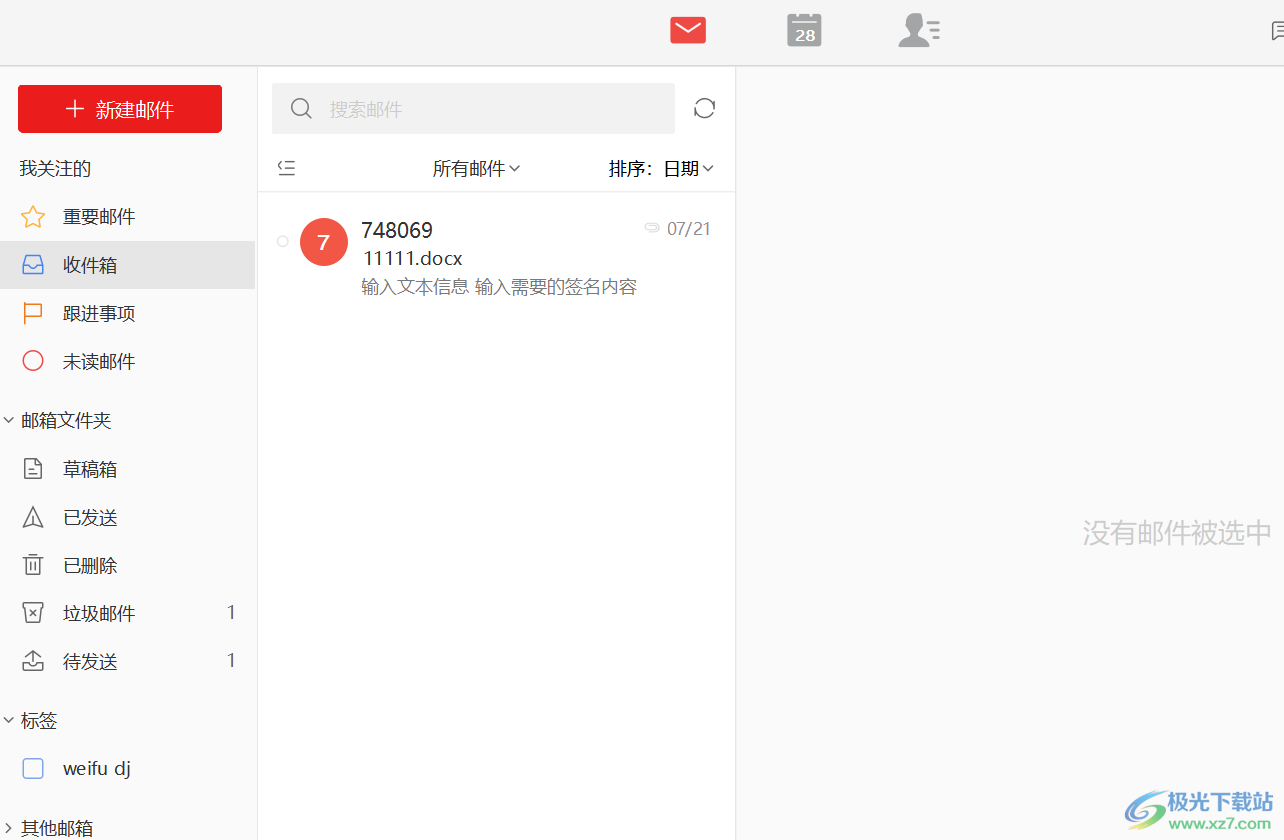The width and height of the screenshot is (1284, 840).
Task: Open the email subject 11111.docx
Action: point(412,259)
